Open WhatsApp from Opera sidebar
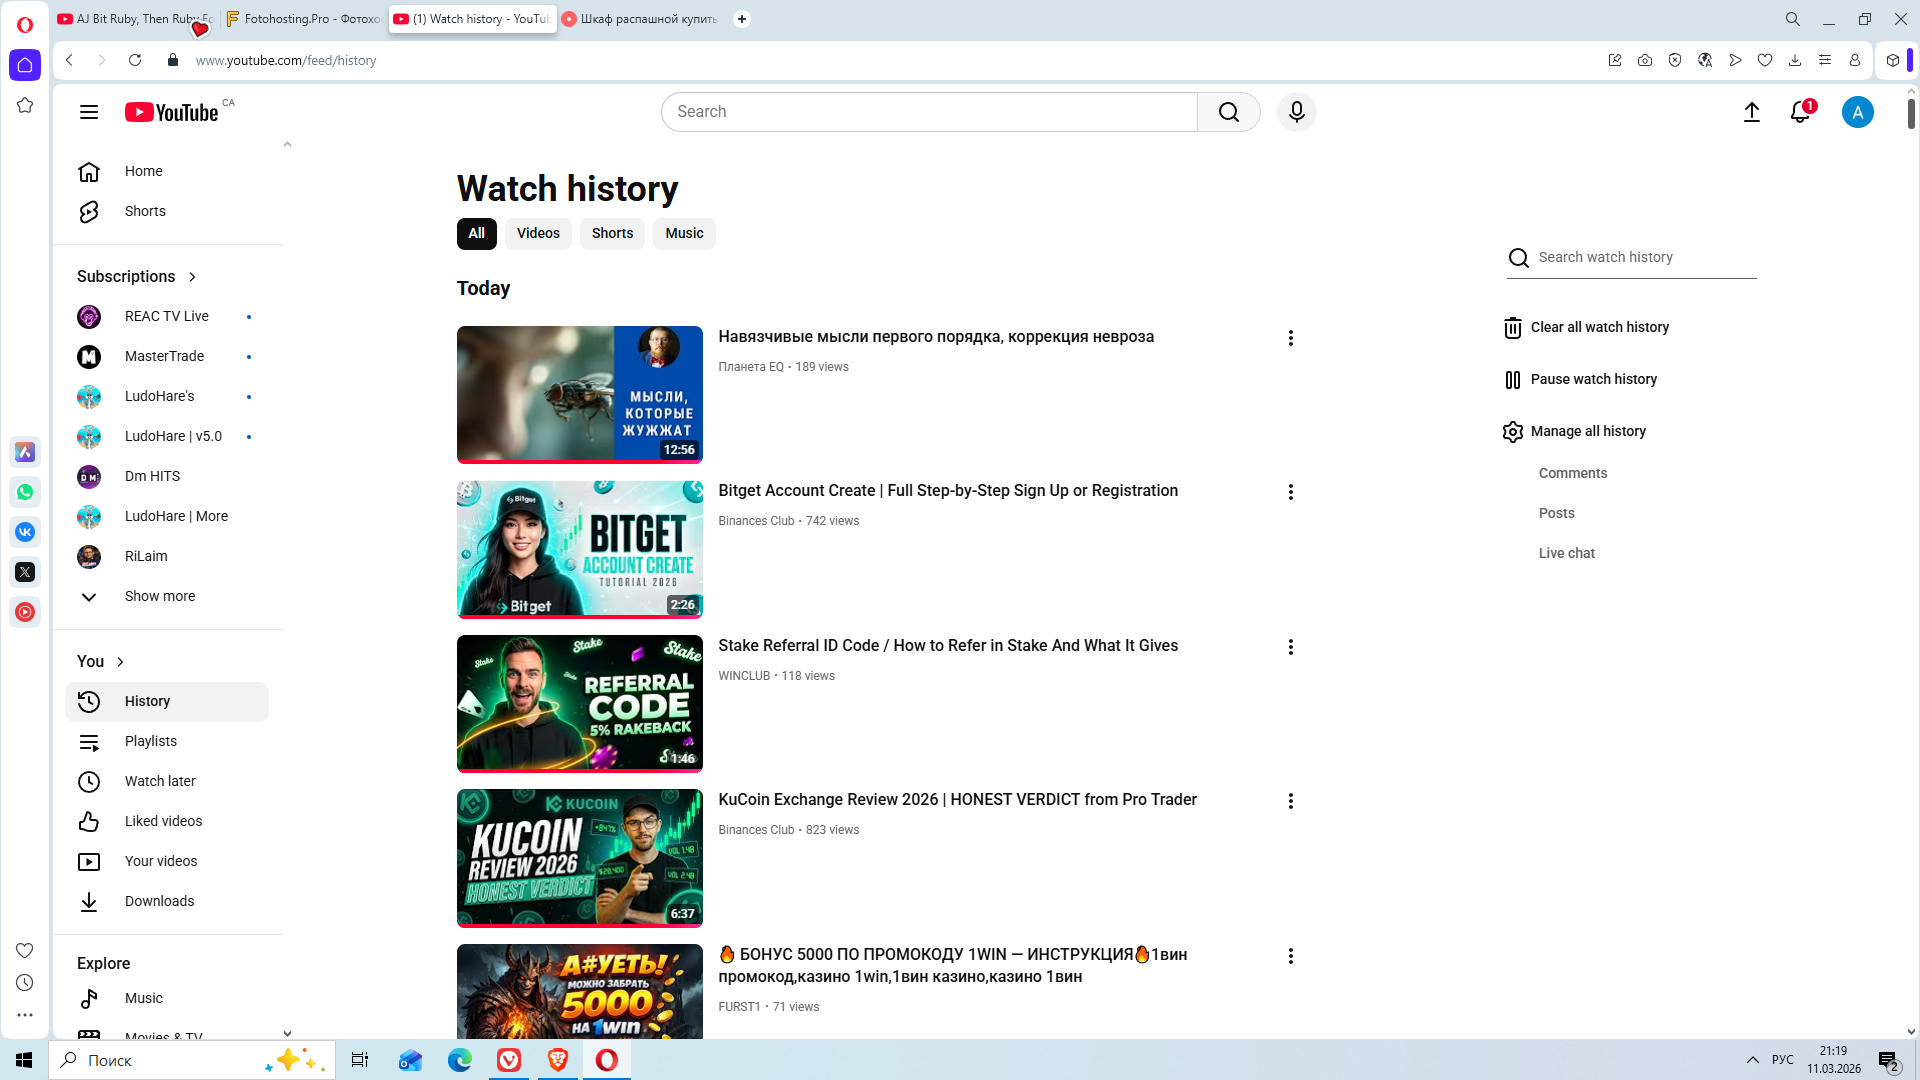Screen dimensions: 1920x1080 pos(25,492)
